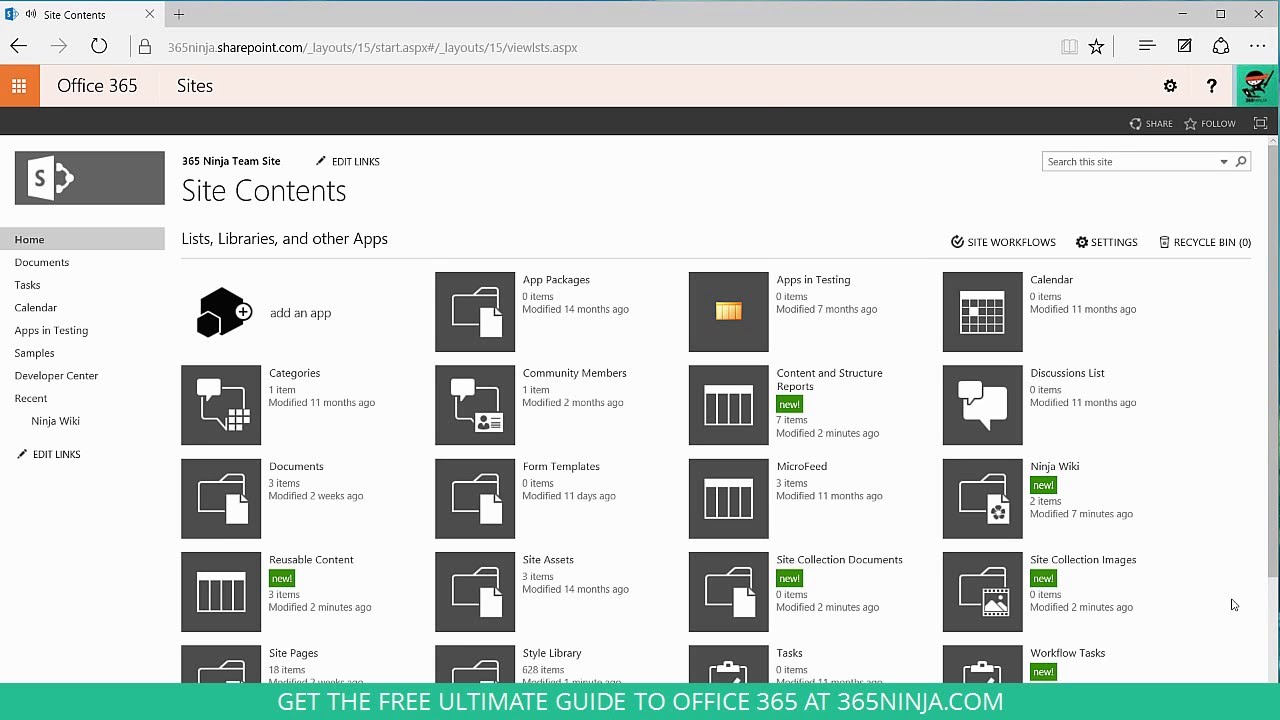Open the web note icon

1184,46
